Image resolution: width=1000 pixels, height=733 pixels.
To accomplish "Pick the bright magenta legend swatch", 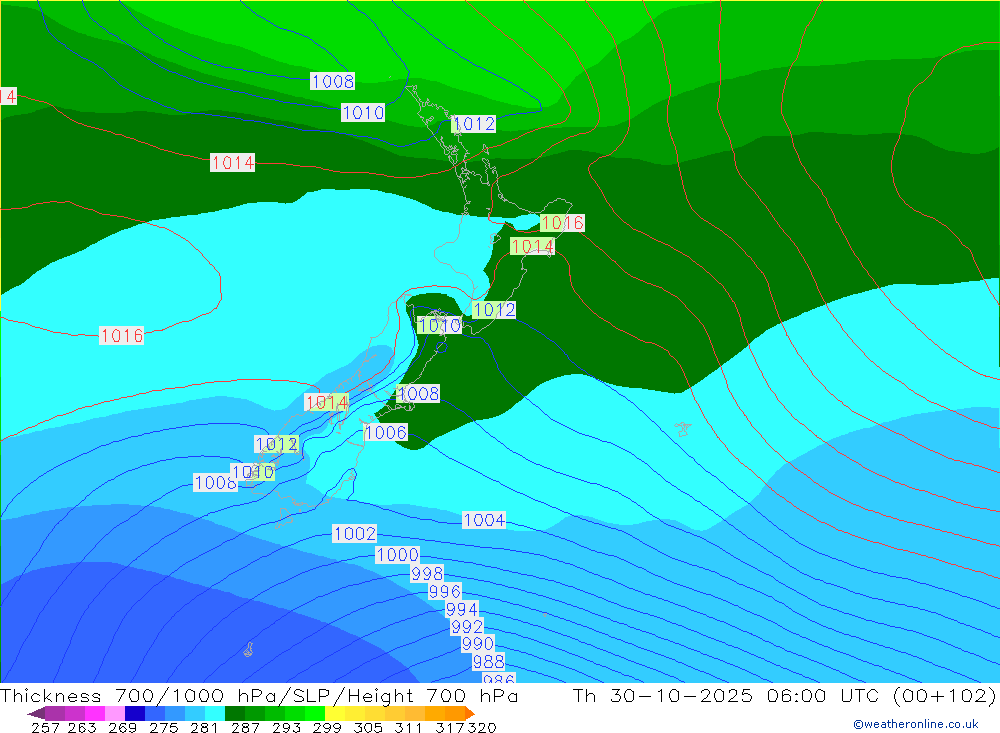I will 95,713.
